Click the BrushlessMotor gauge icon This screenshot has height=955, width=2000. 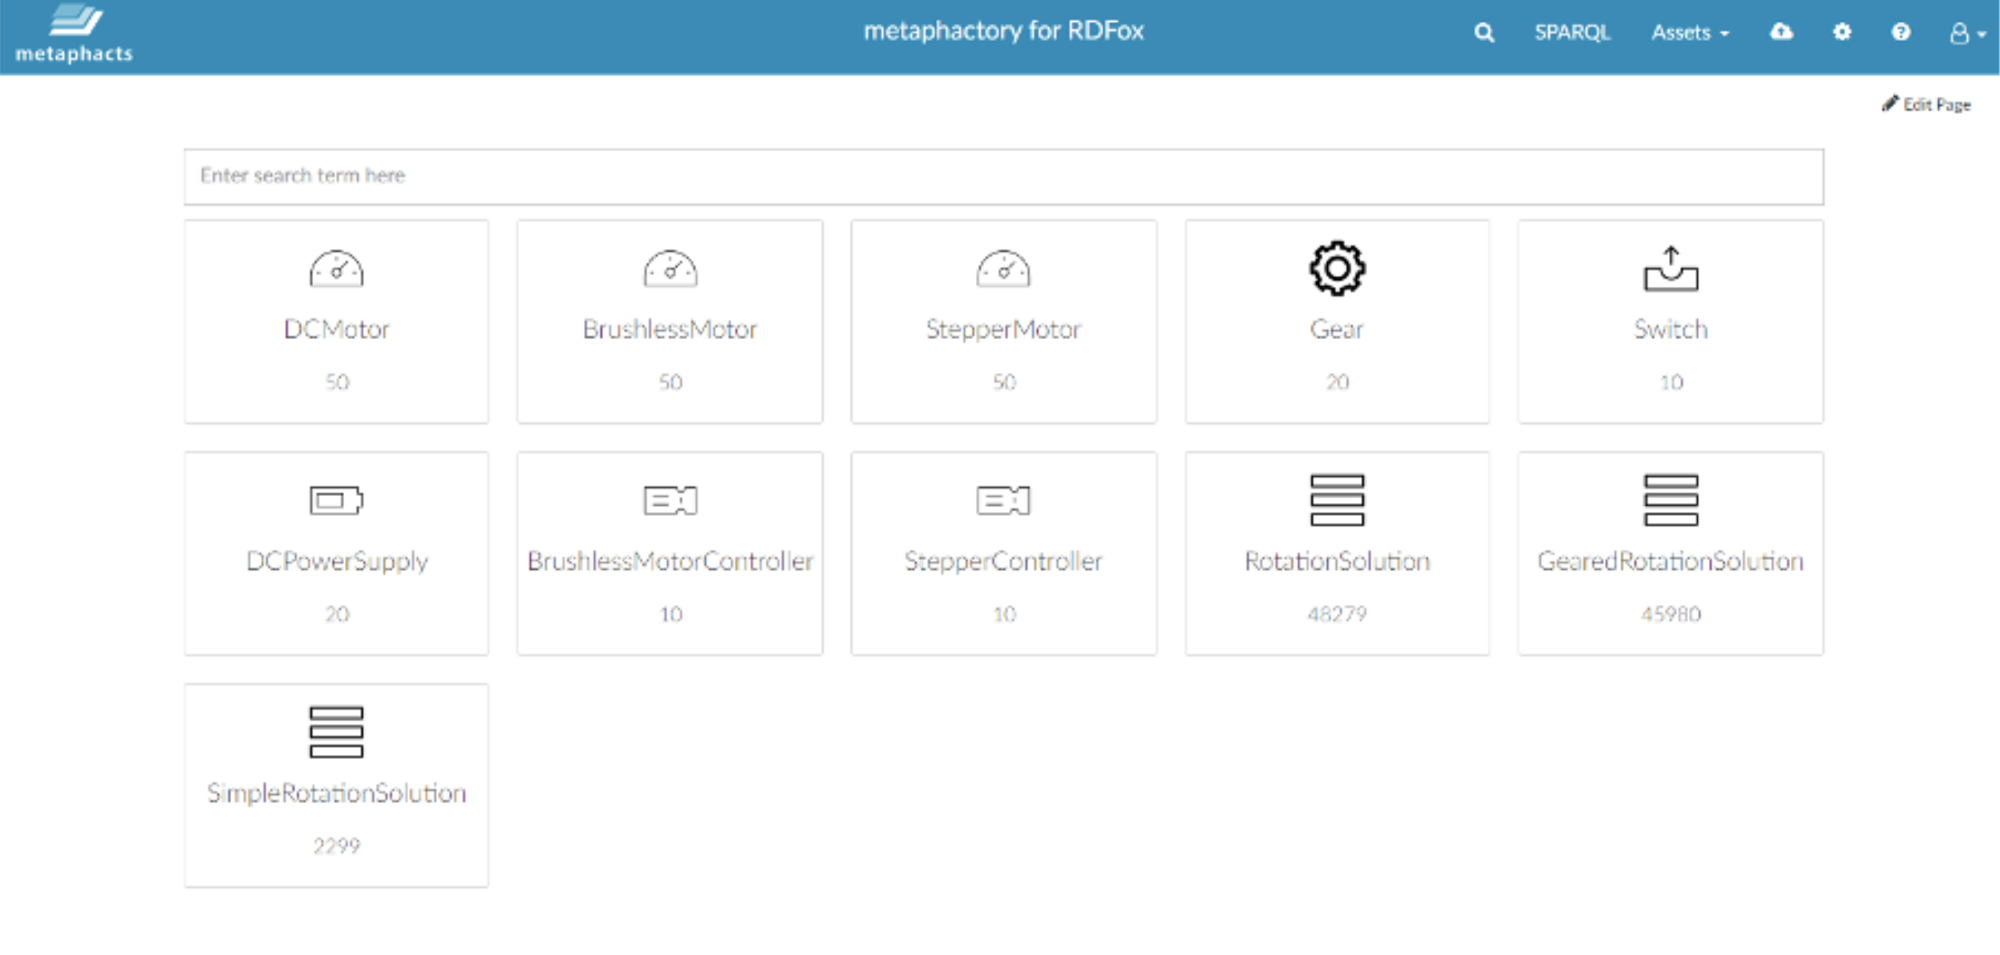click(x=670, y=268)
